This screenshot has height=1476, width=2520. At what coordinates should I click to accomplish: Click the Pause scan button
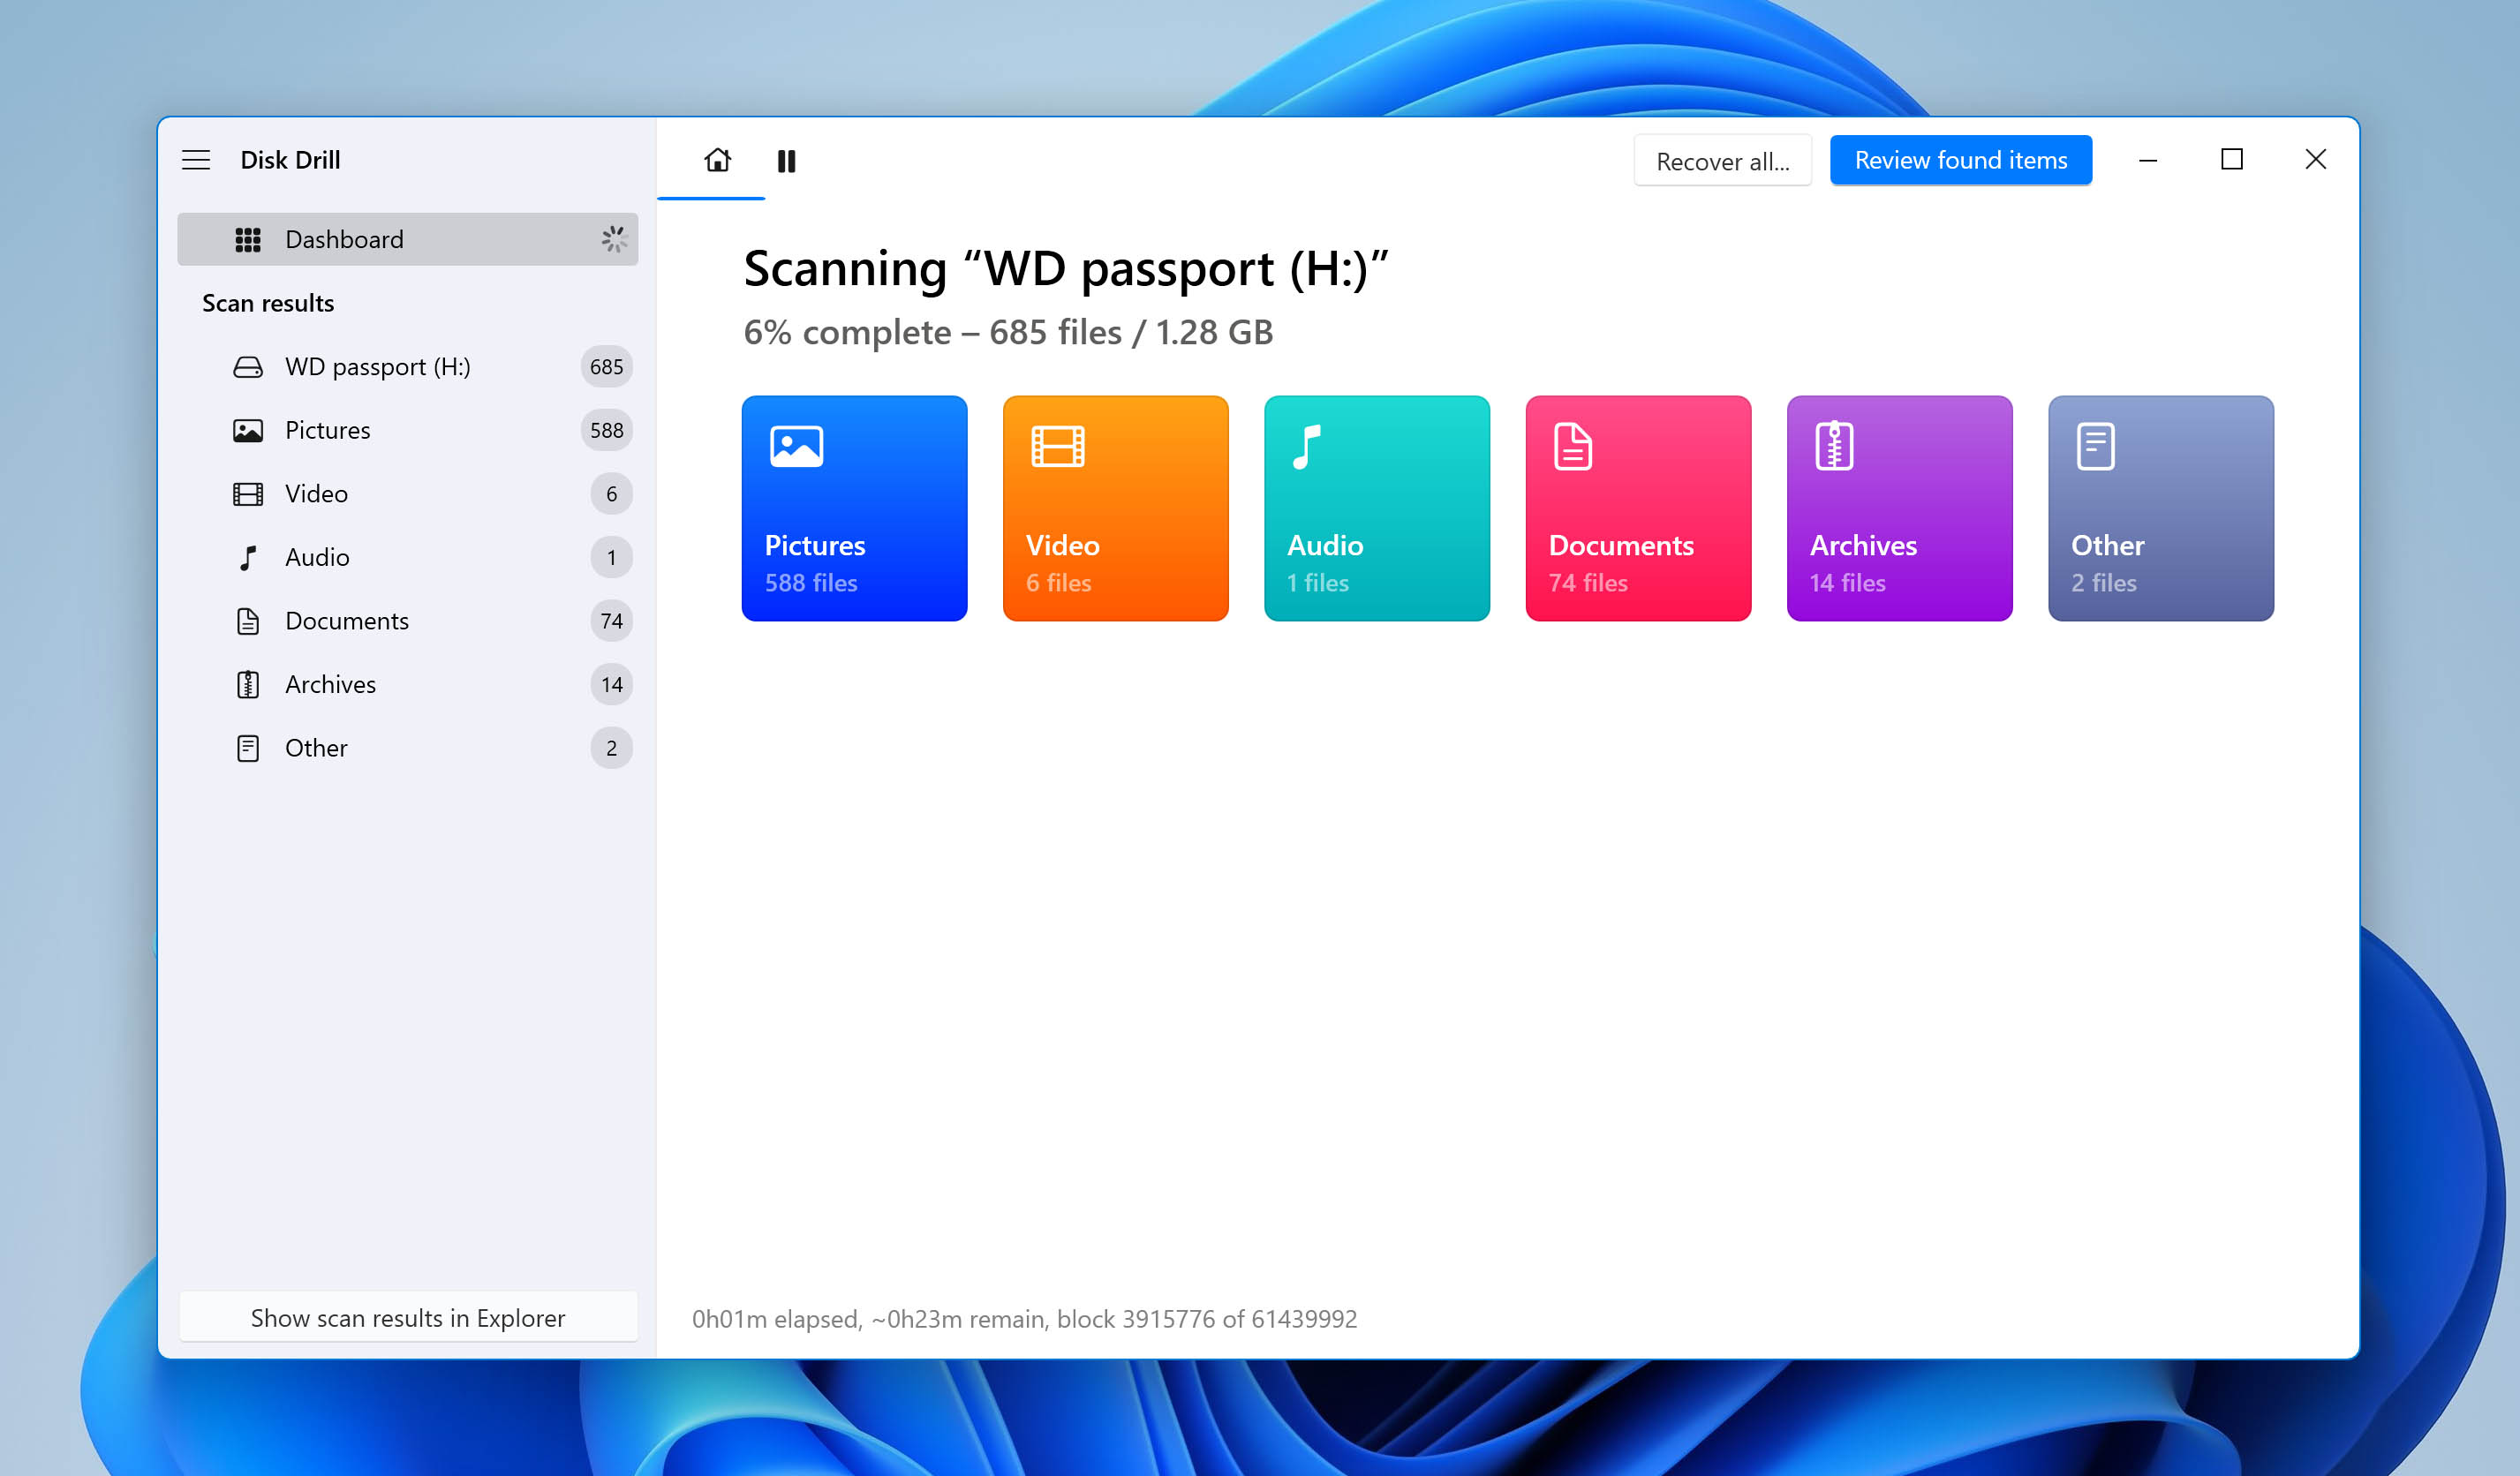pos(788,160)
